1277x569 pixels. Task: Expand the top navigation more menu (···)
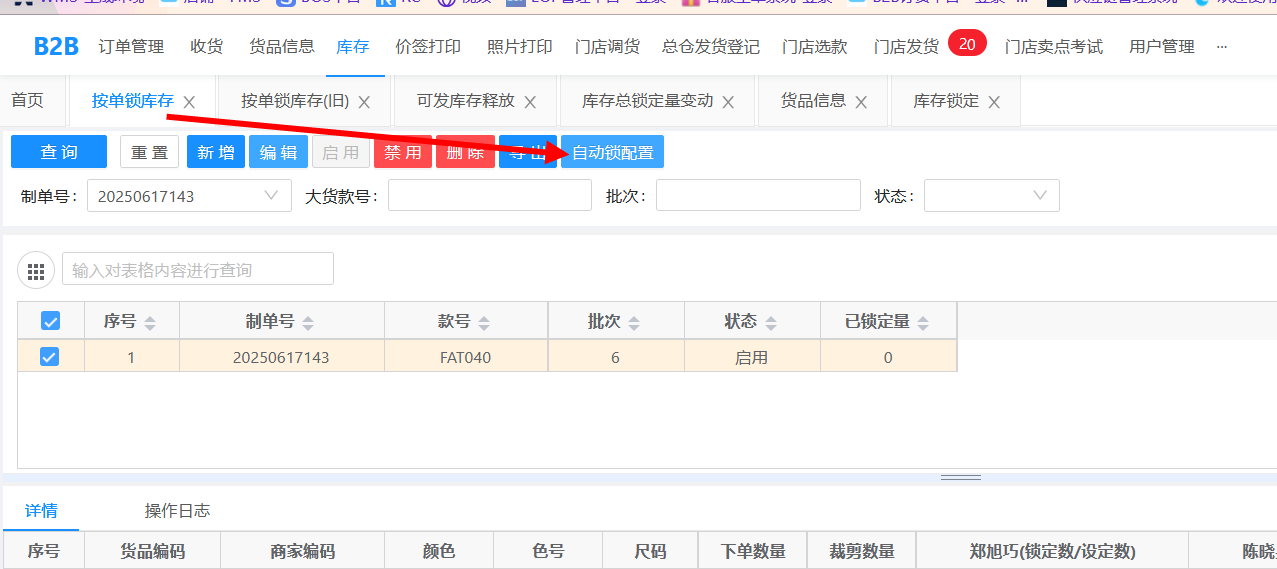[x=1221, y=47]
